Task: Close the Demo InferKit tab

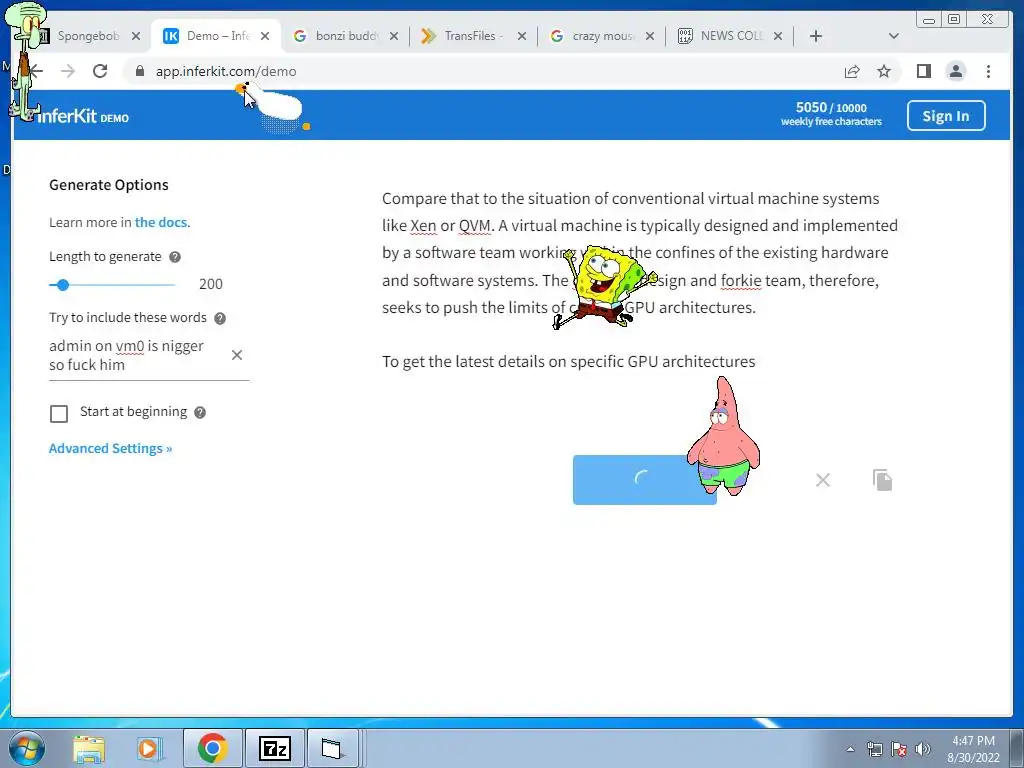Action: pos(264,36)
